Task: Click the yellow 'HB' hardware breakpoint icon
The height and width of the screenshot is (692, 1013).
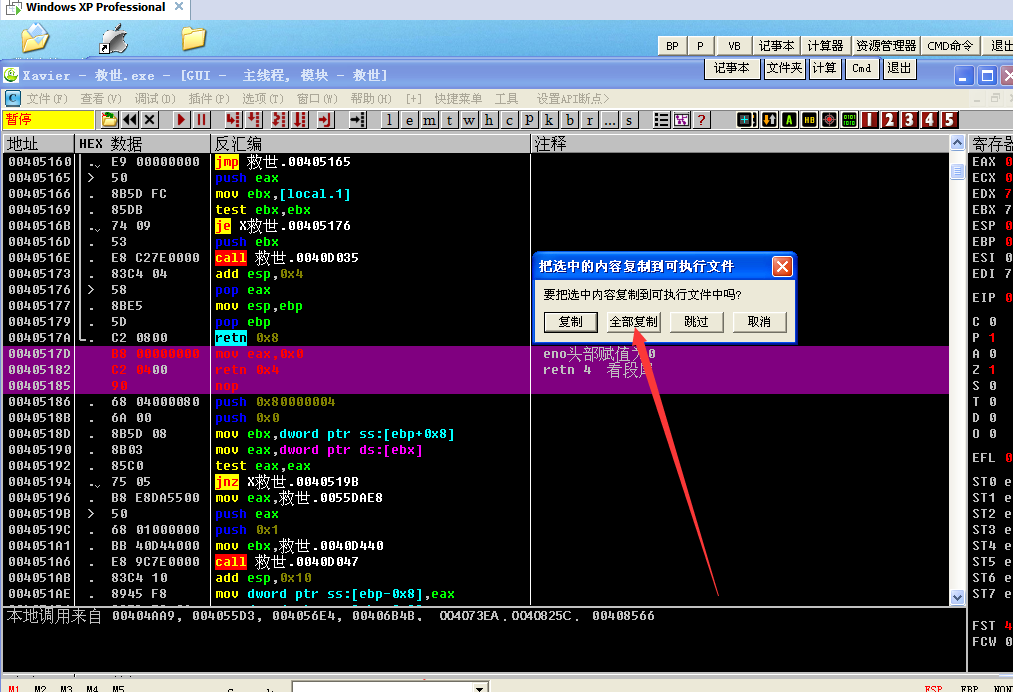Action: (x=809, y=120)
